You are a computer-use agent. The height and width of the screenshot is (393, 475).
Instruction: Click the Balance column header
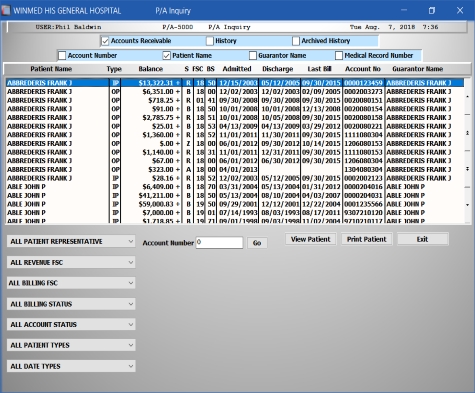pos(151,69)
